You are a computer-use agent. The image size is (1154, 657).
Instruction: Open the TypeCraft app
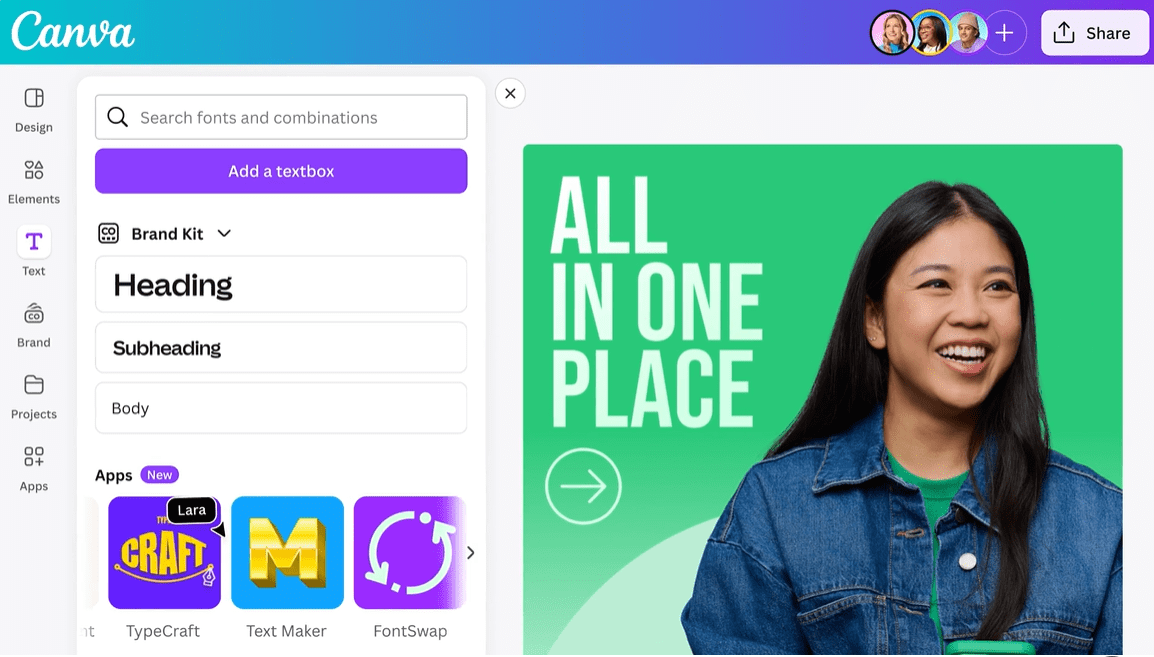pos(164,552)
